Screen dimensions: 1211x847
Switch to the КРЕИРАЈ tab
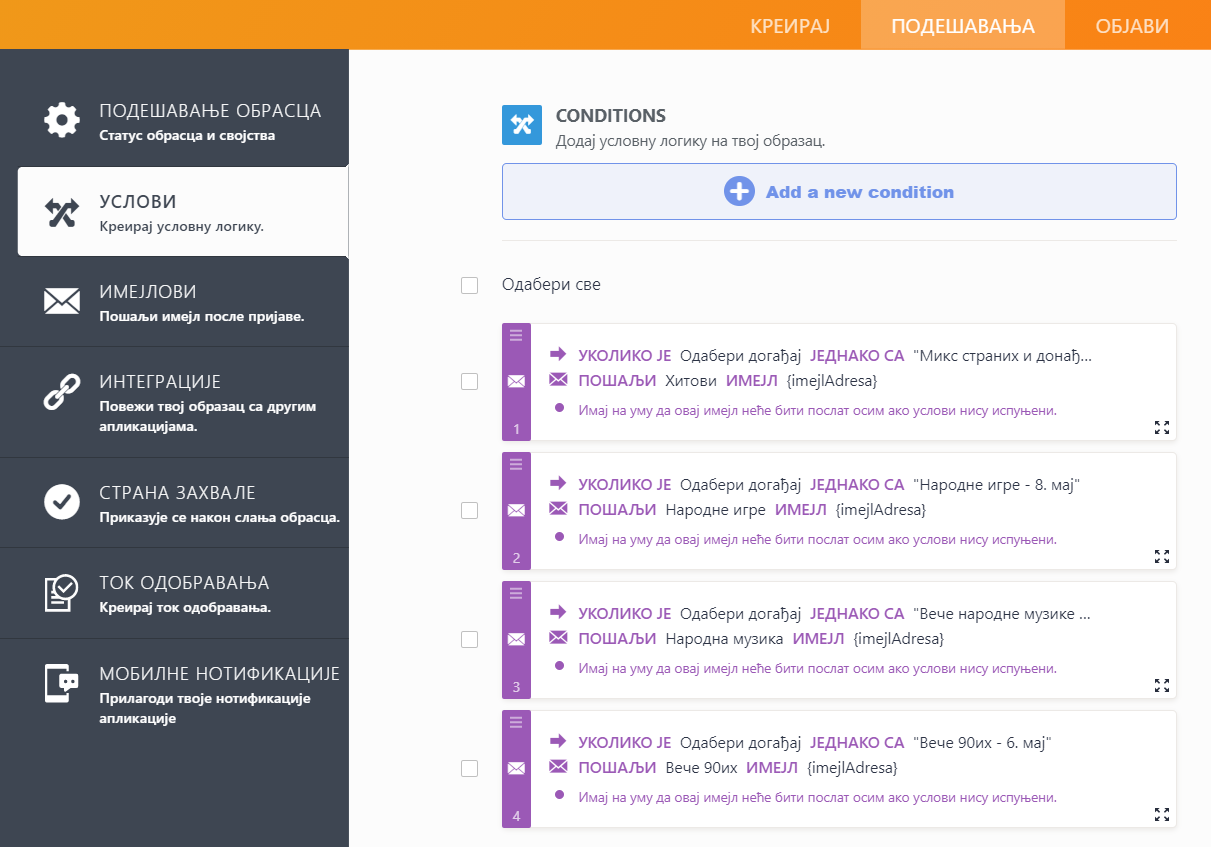pyautogui.click(x=790, y=26)
